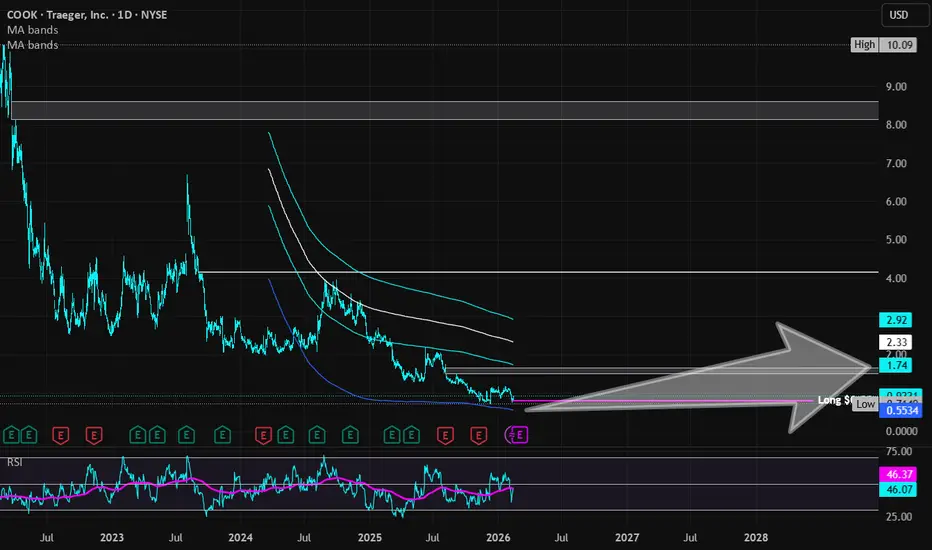Viewport: 932px width, 550px height.
Task: Click the 6.00 price axis tick
Action: click(896, 202)
